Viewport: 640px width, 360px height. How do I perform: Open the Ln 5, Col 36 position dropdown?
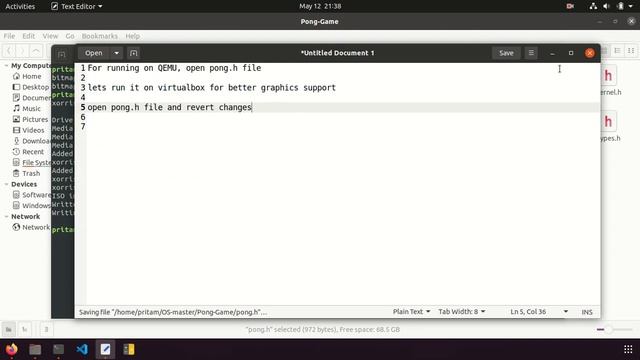pyautogui.click(x=539, y=312)
